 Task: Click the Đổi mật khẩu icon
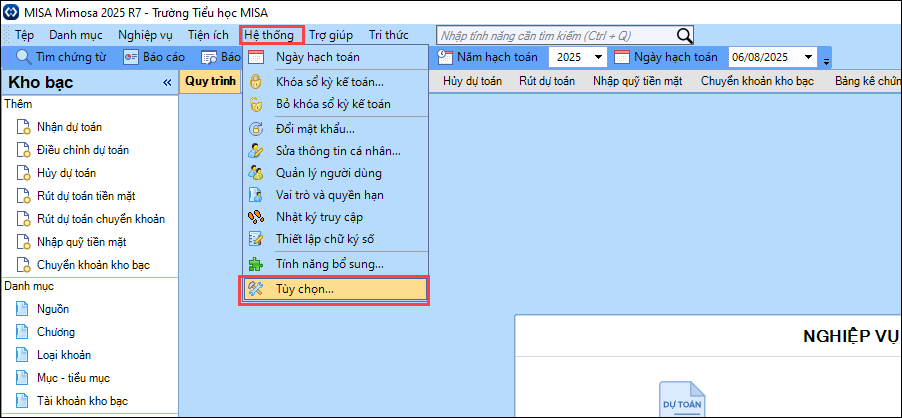pos(255,129)
